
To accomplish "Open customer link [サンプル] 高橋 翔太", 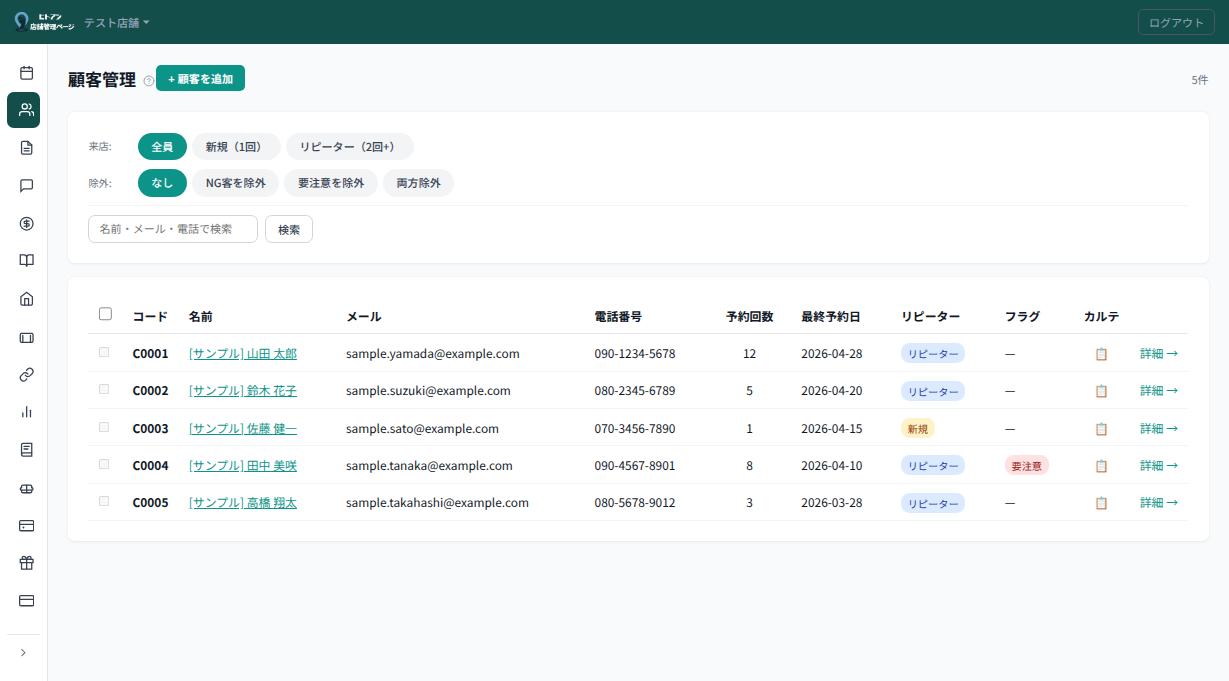I will pos(243,503).
